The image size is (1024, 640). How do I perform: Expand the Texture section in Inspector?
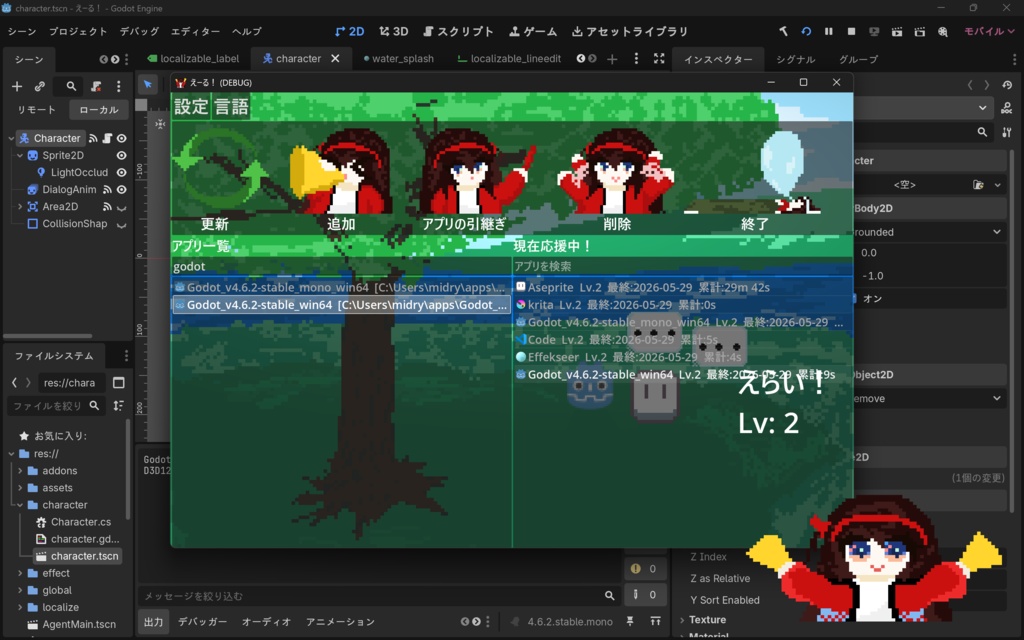point(707,619)
